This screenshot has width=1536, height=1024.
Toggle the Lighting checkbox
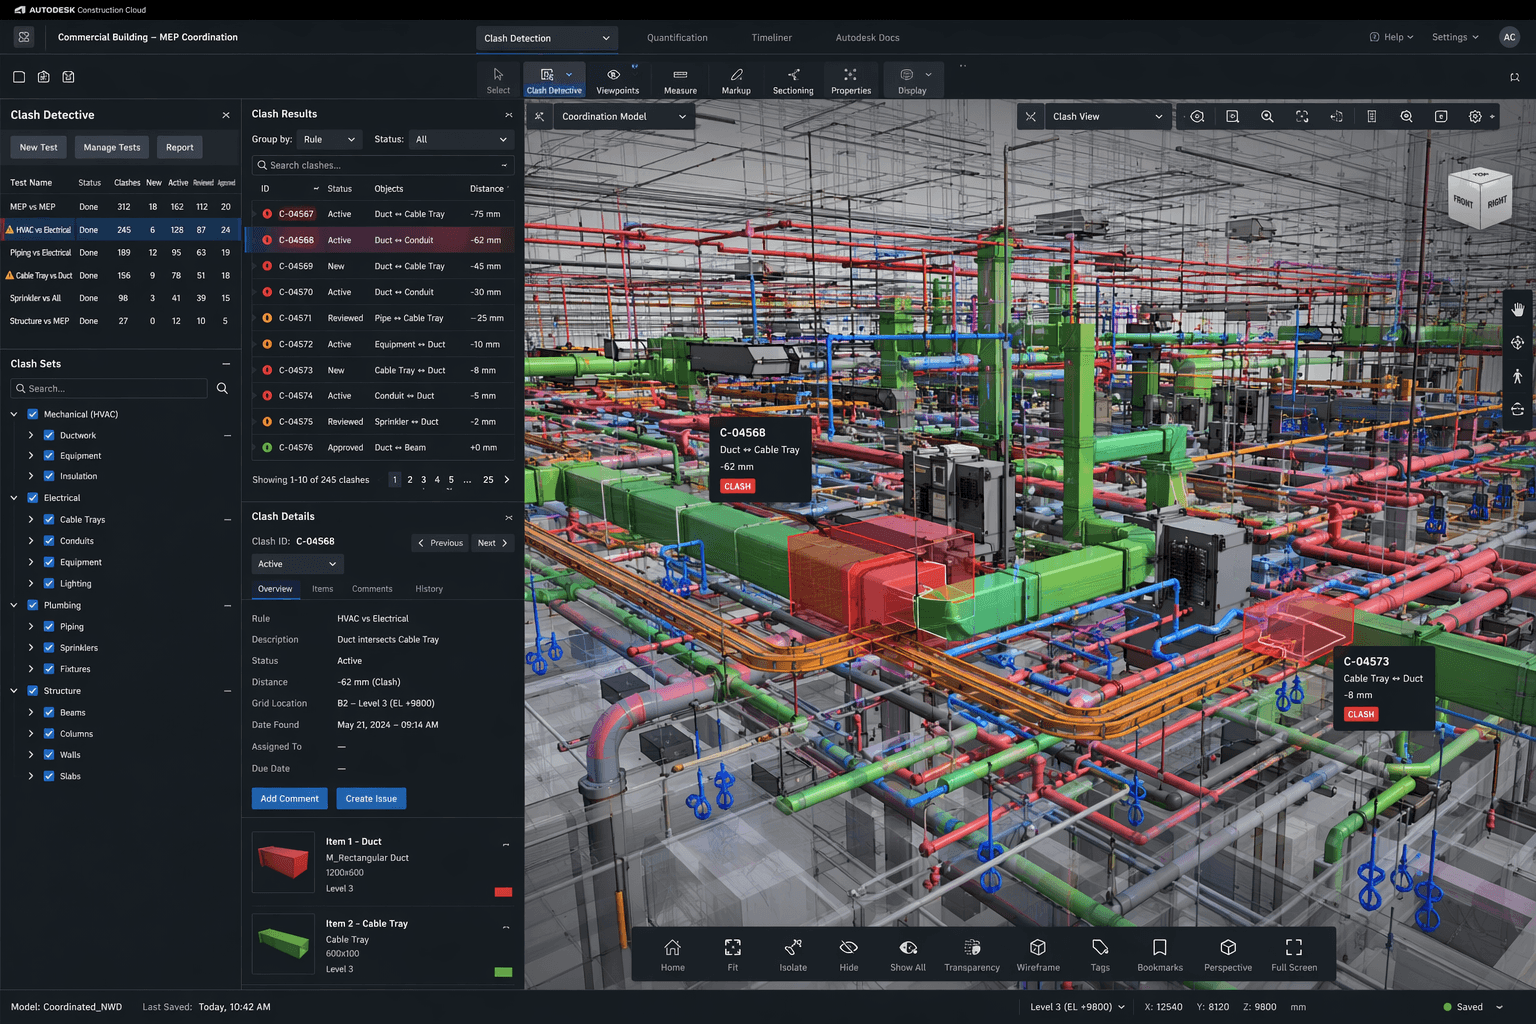(49, 583)
